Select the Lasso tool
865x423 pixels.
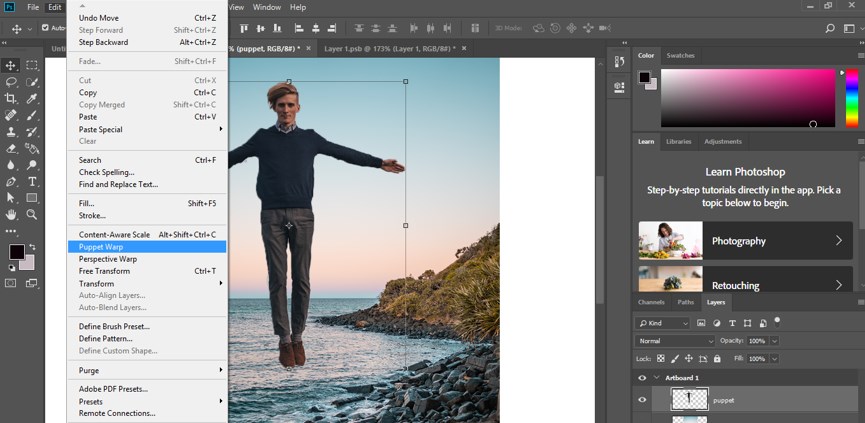coord(11,81)
